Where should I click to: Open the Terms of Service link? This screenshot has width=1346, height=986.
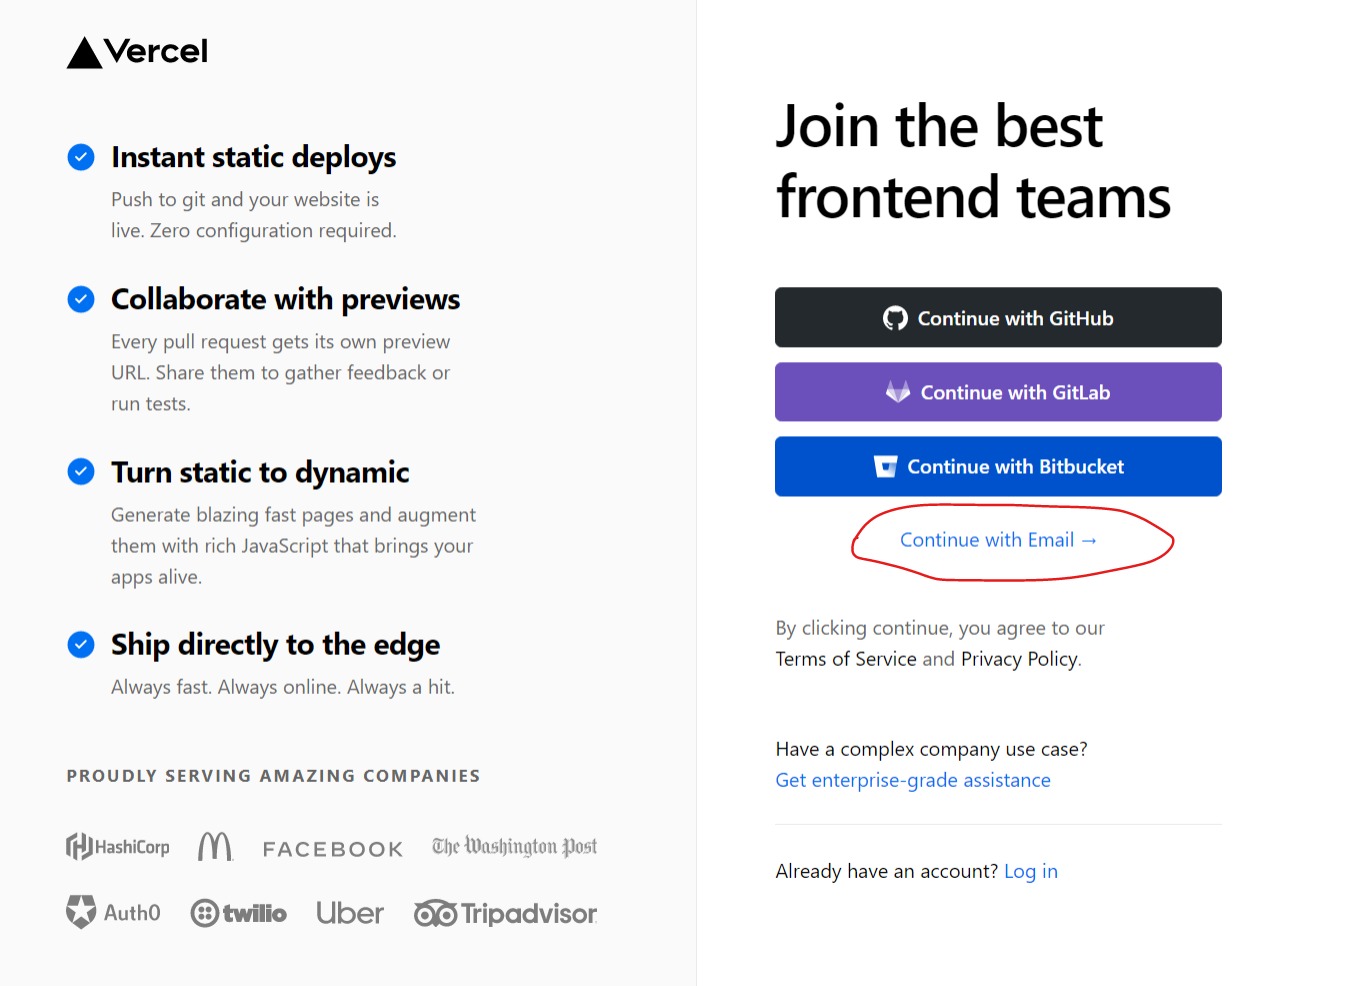846,659
